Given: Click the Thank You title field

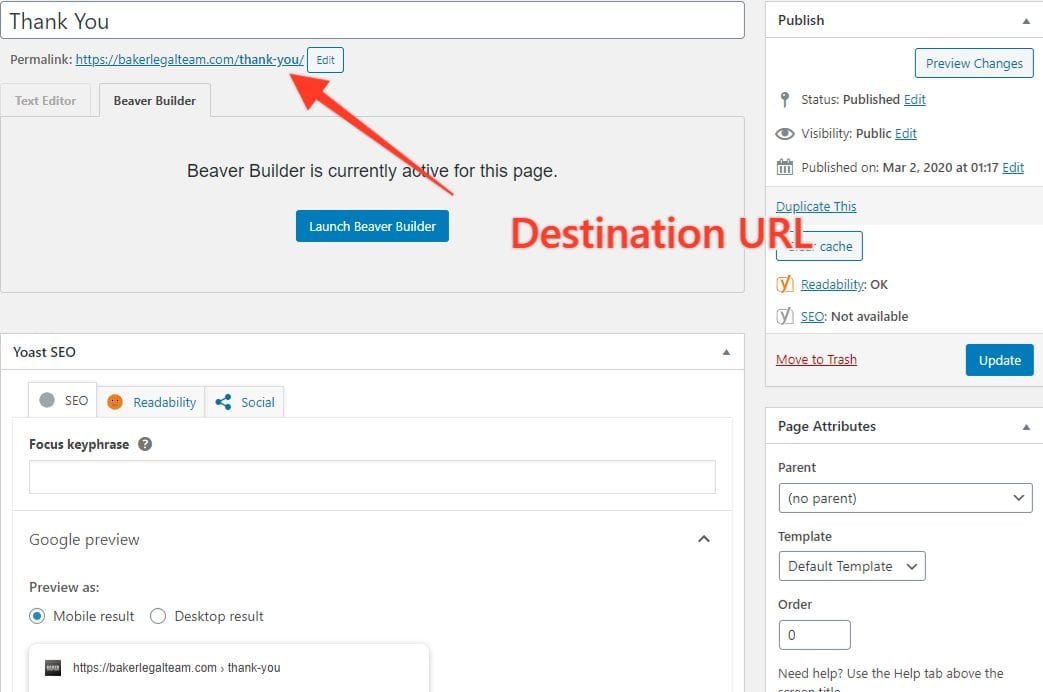Looking at the screenshot, I should pyautogui.click(x=372, y=21).
